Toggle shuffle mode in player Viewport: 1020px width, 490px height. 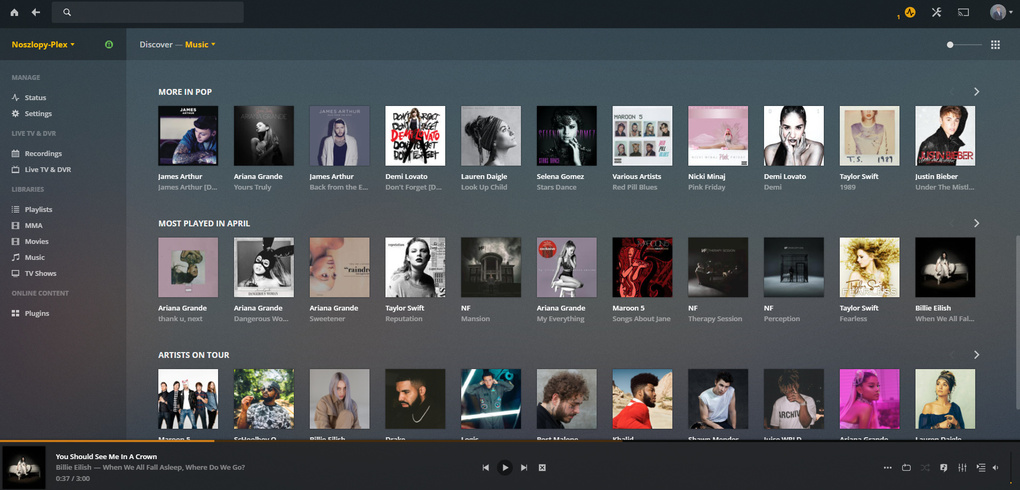coord(926,467)
